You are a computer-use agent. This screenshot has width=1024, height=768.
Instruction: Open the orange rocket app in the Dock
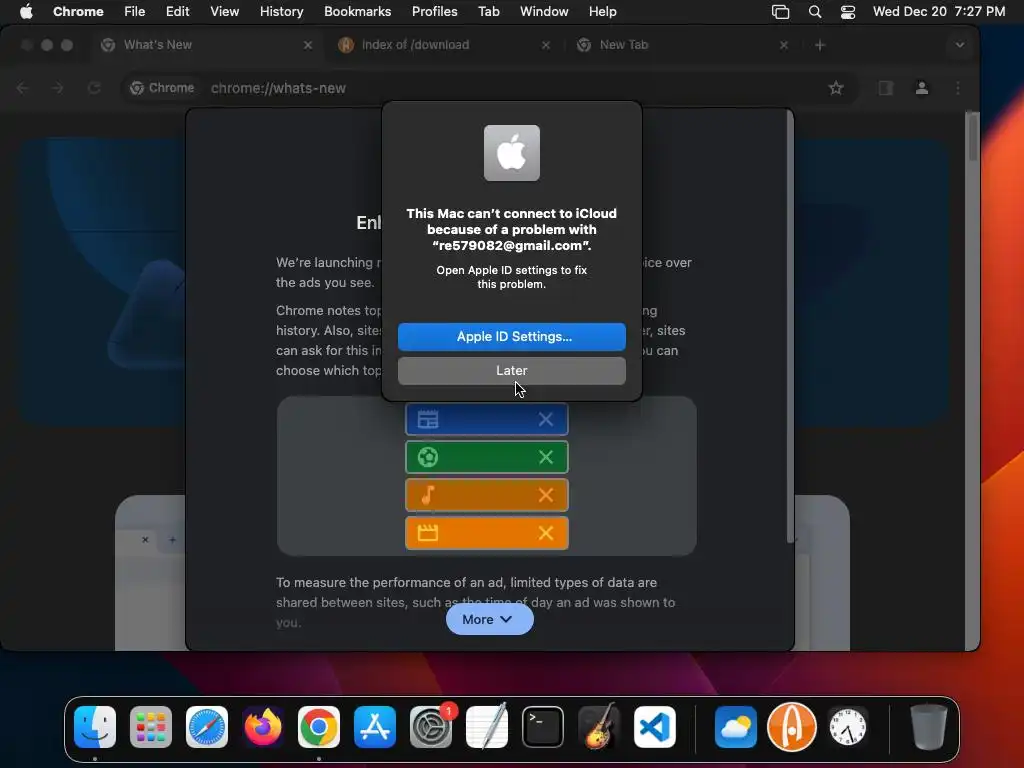click(x=792, y=727)
